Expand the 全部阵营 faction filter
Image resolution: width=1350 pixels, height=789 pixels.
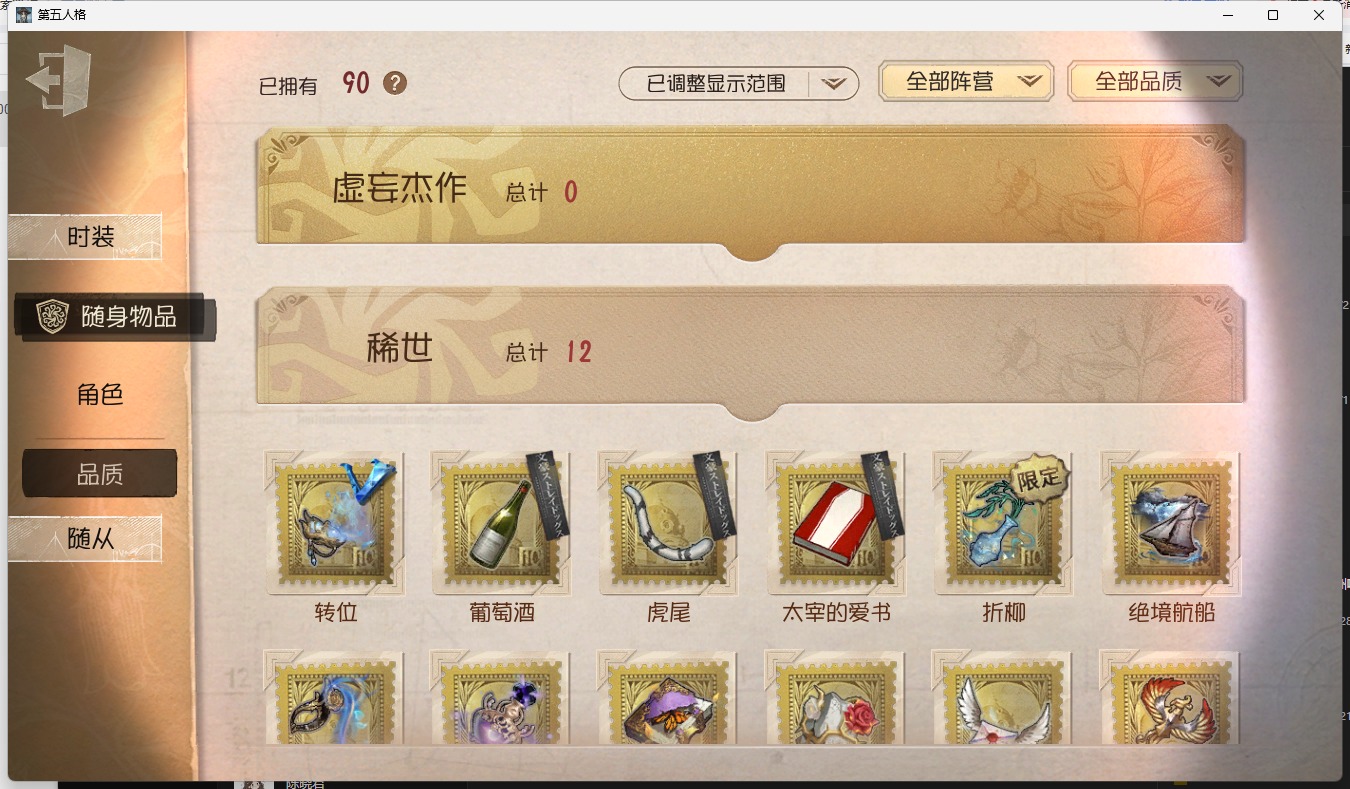pyautogui.click(x=966, y=82)
